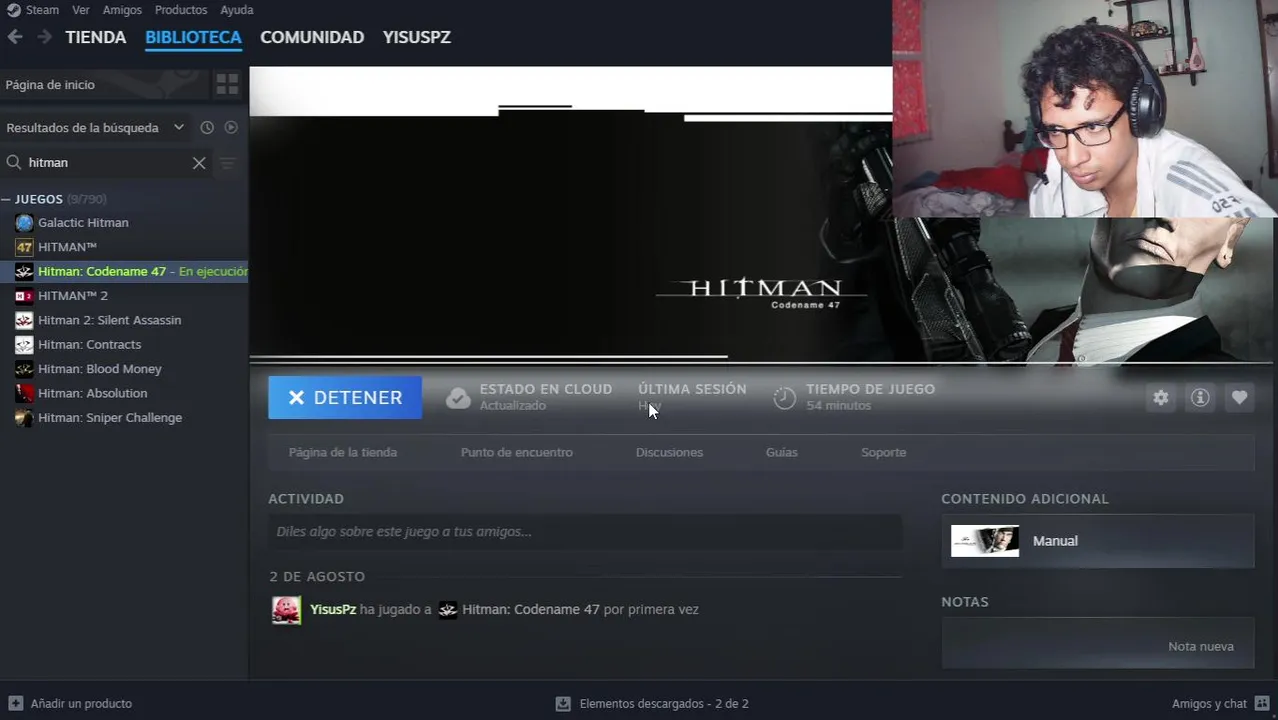This screenshot has width=1278, height=720.
Task: Click the Manual thumbnail image
Action: (985, 541)
